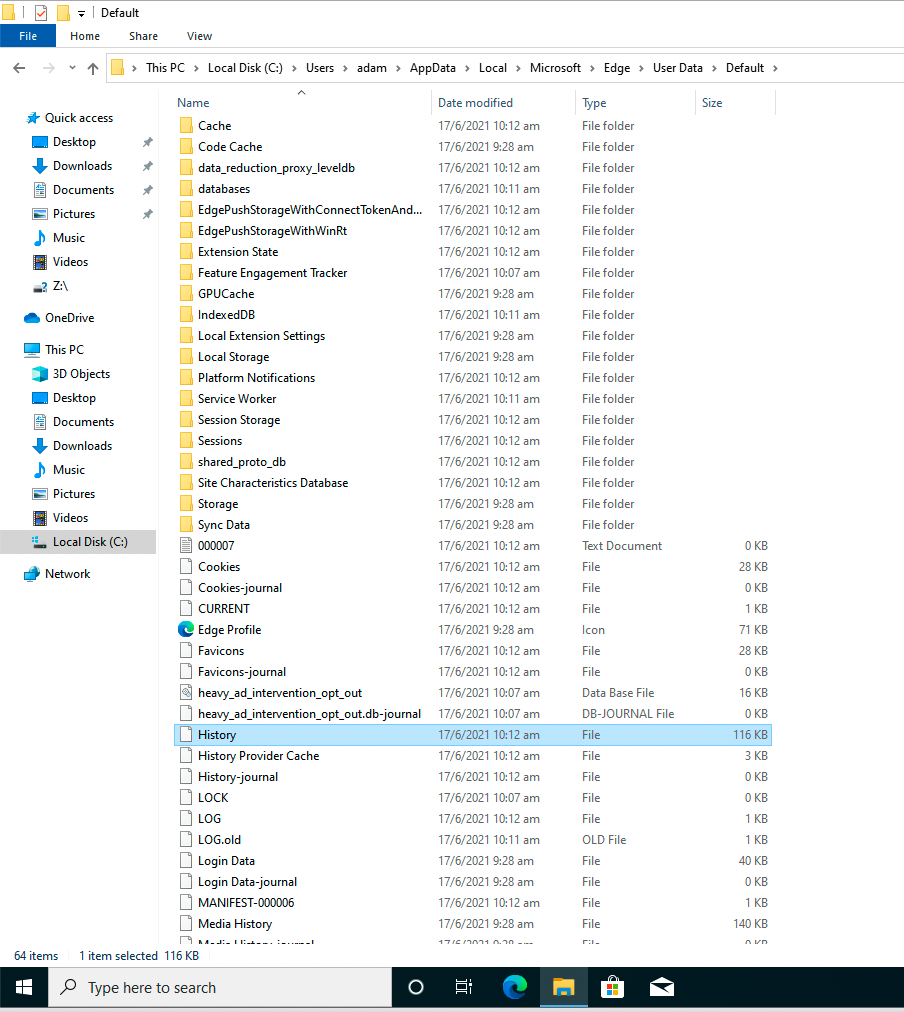Select Quick access in navigation pane
904x1012 pixels.
point(79,117)
